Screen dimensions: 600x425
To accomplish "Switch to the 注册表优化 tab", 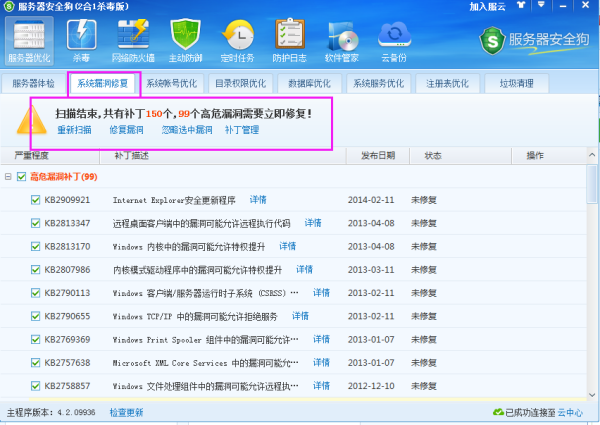I will (447, 83).
